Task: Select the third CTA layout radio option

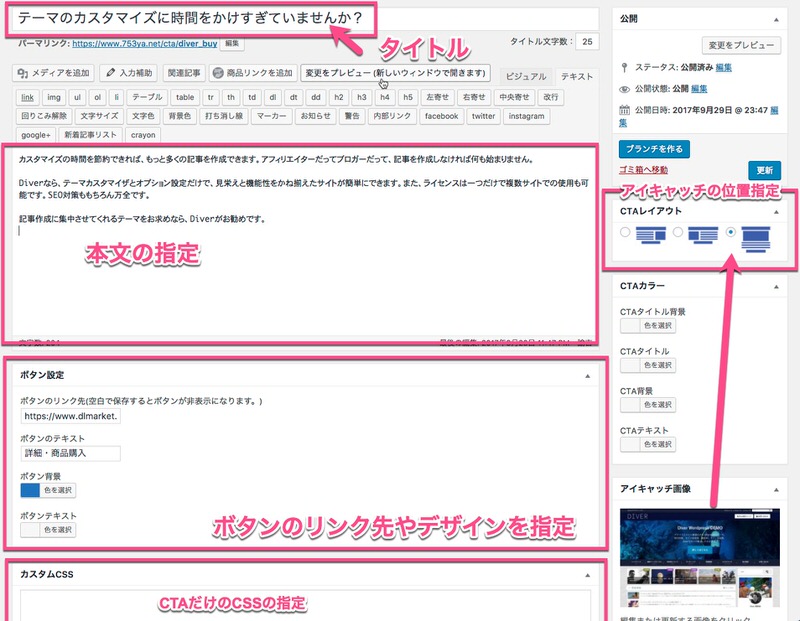Action: point(731,232)
